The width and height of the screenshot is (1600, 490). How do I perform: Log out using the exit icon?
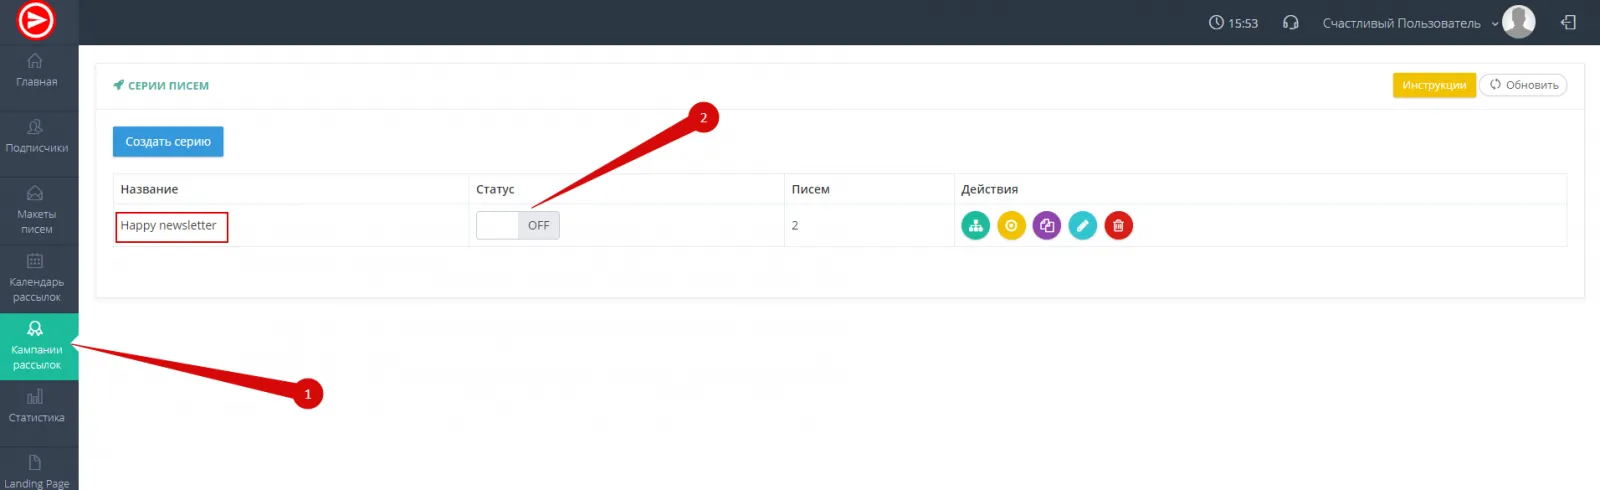(1568, 23)
